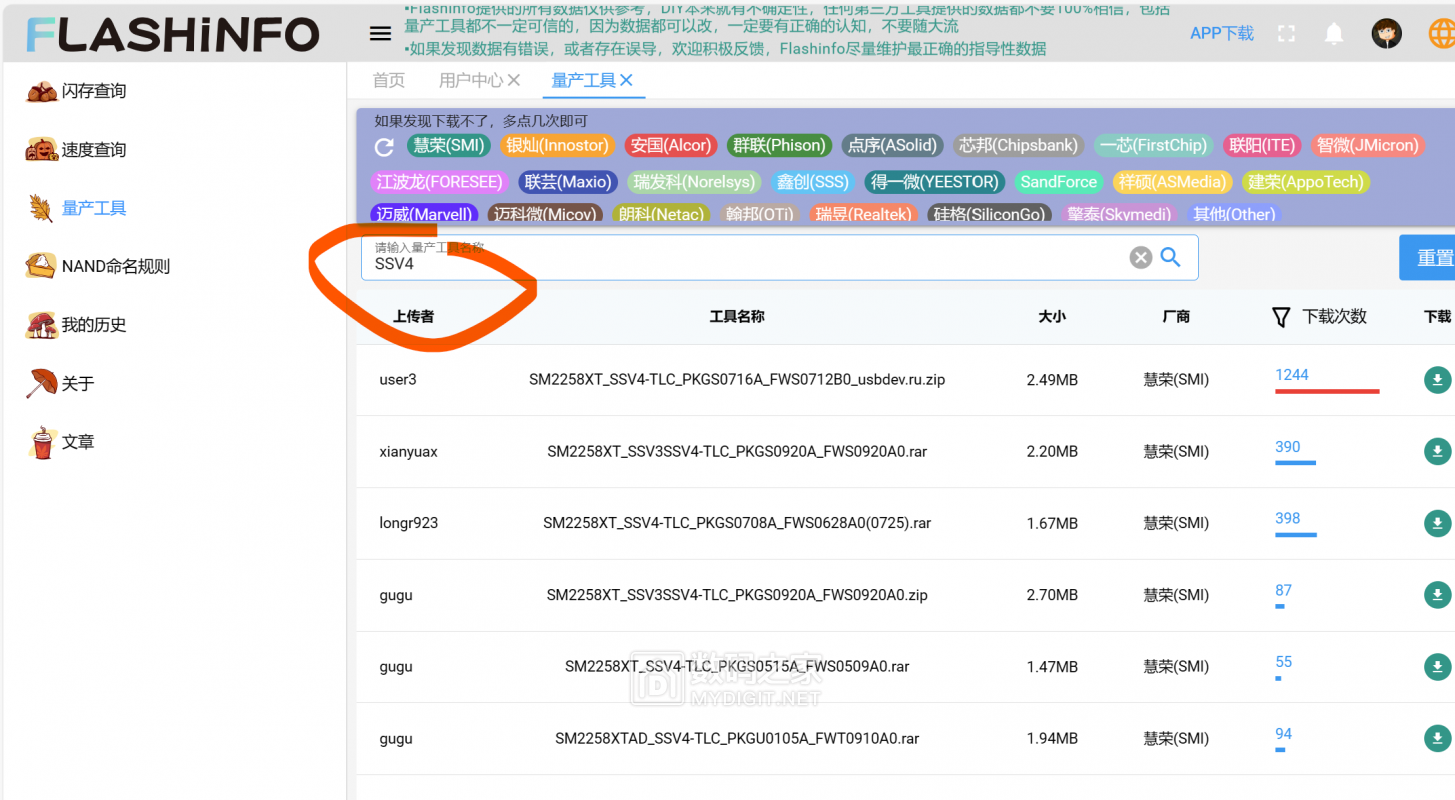The width and height of the screenshot is (1455, 800).
Task: Filter by 鑫创(SSS) vendor tag
Action: [x=812, y=182]
